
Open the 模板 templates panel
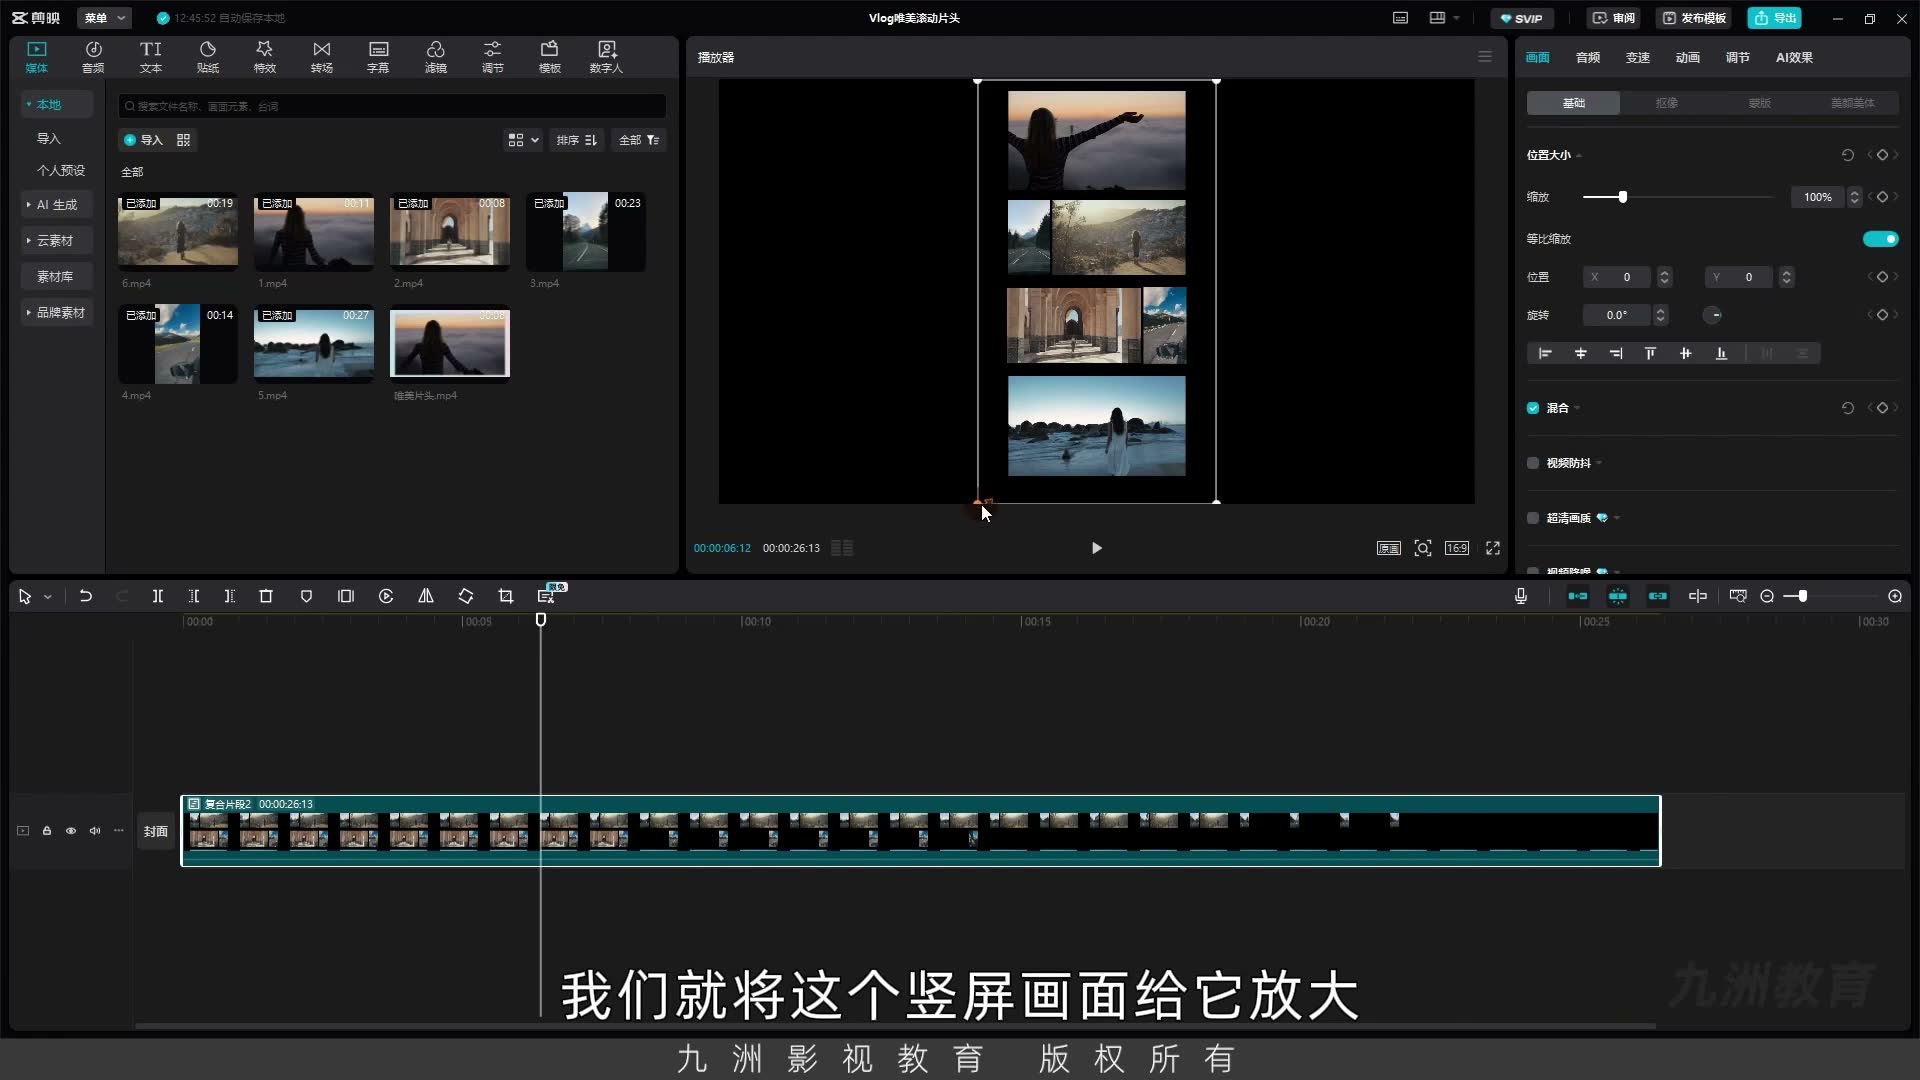pos(549,57)
